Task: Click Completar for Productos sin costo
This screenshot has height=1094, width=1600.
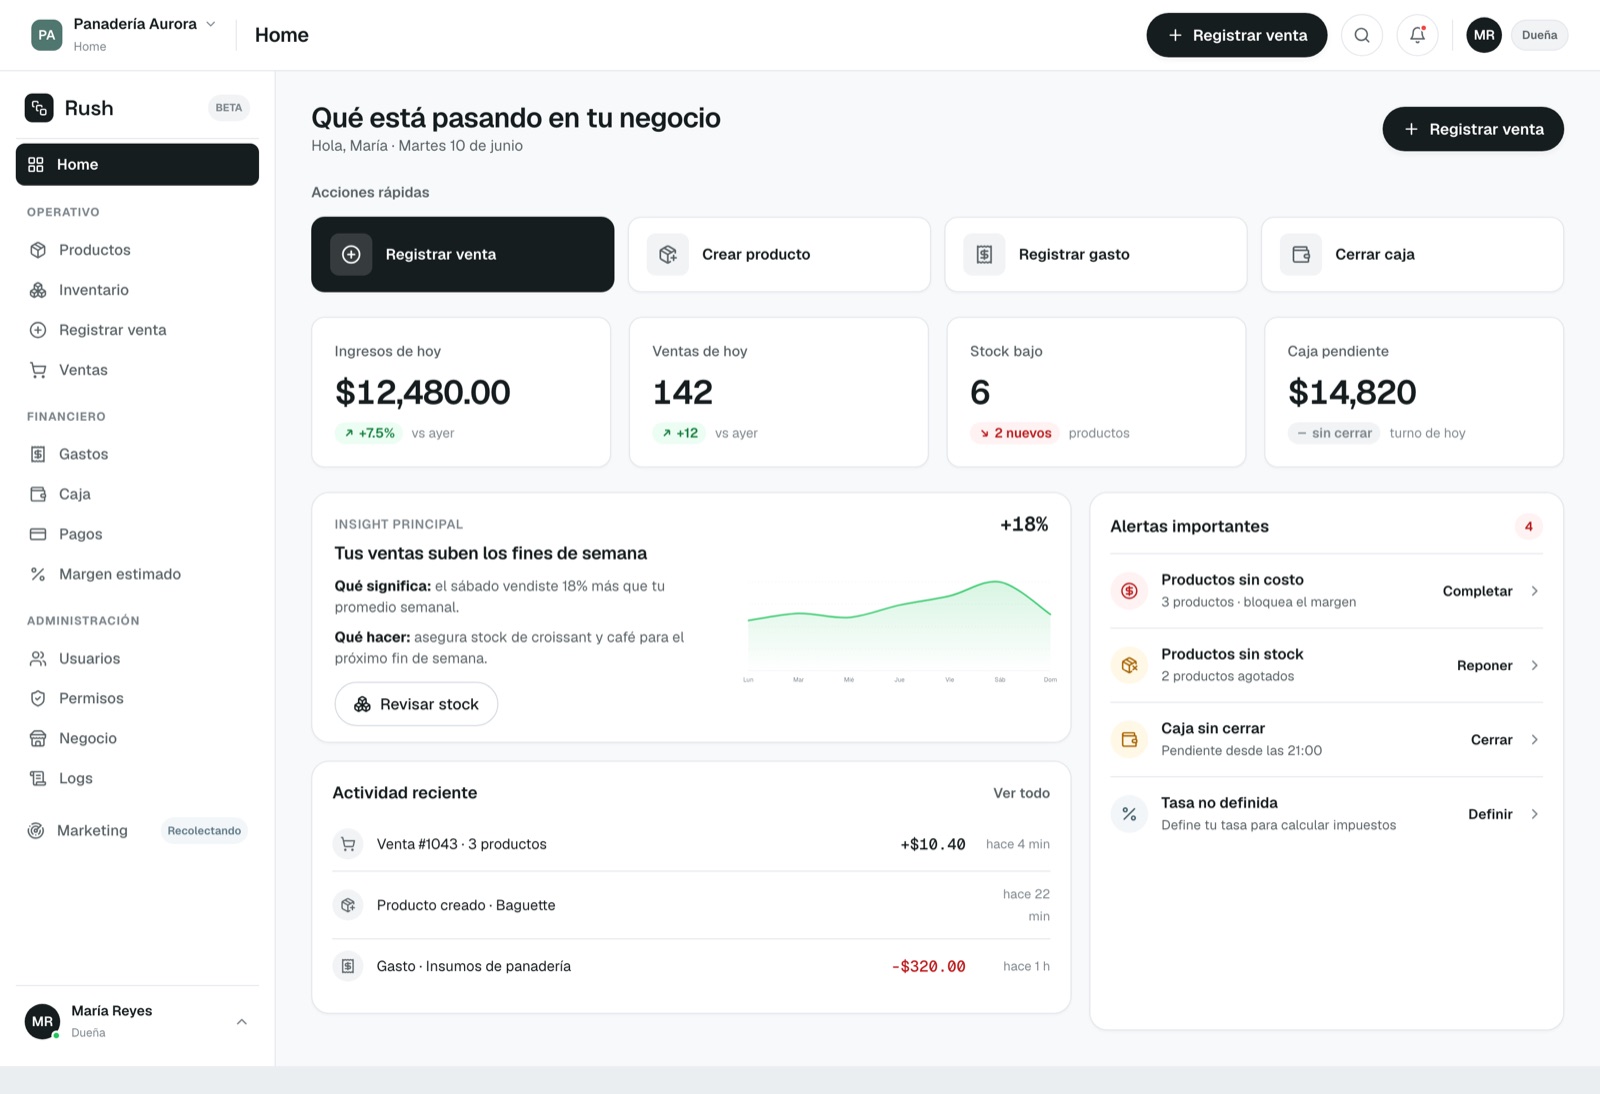Action: coord(1477,591)
